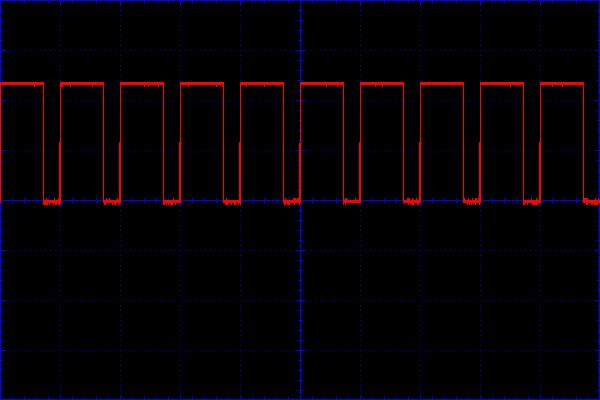This screenshot has height=400, width=600.
Task: Click the center crosshair where the solid axes intersect
Action: (x=300, y=200)
